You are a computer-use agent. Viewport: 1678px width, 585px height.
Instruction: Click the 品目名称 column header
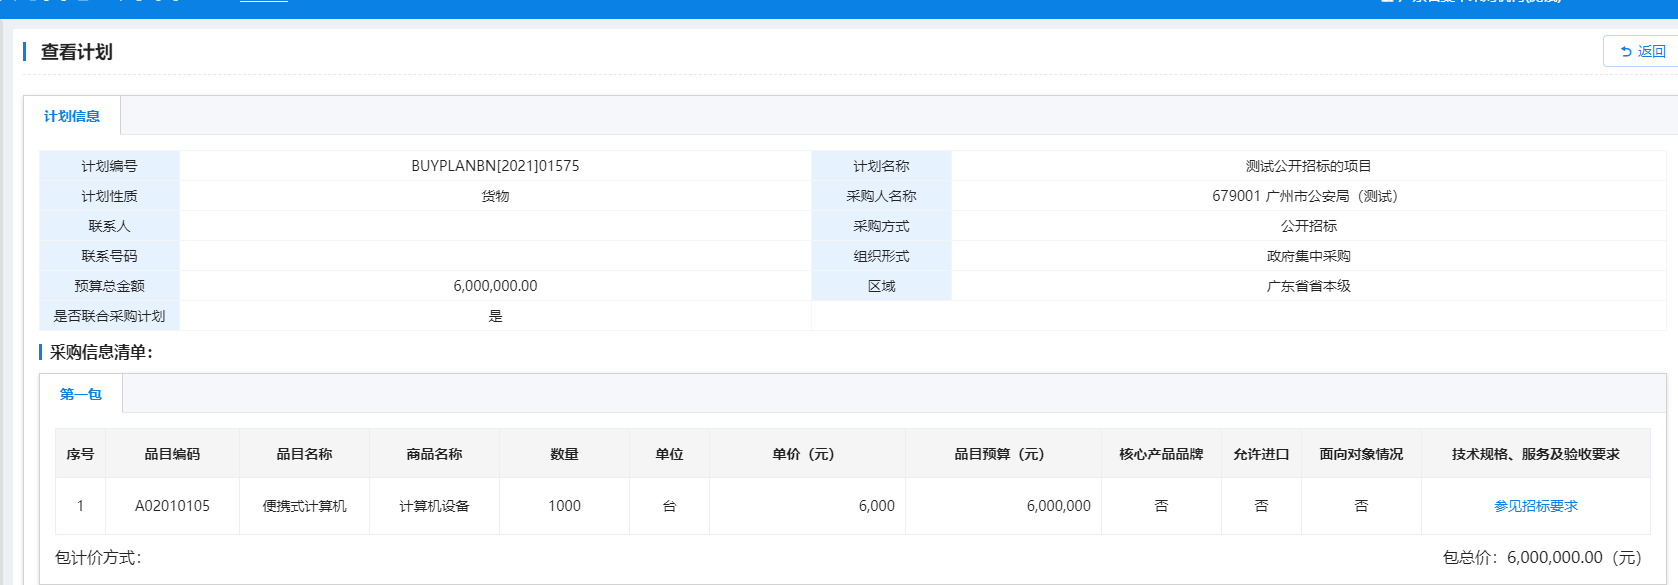tap(304, 454)
